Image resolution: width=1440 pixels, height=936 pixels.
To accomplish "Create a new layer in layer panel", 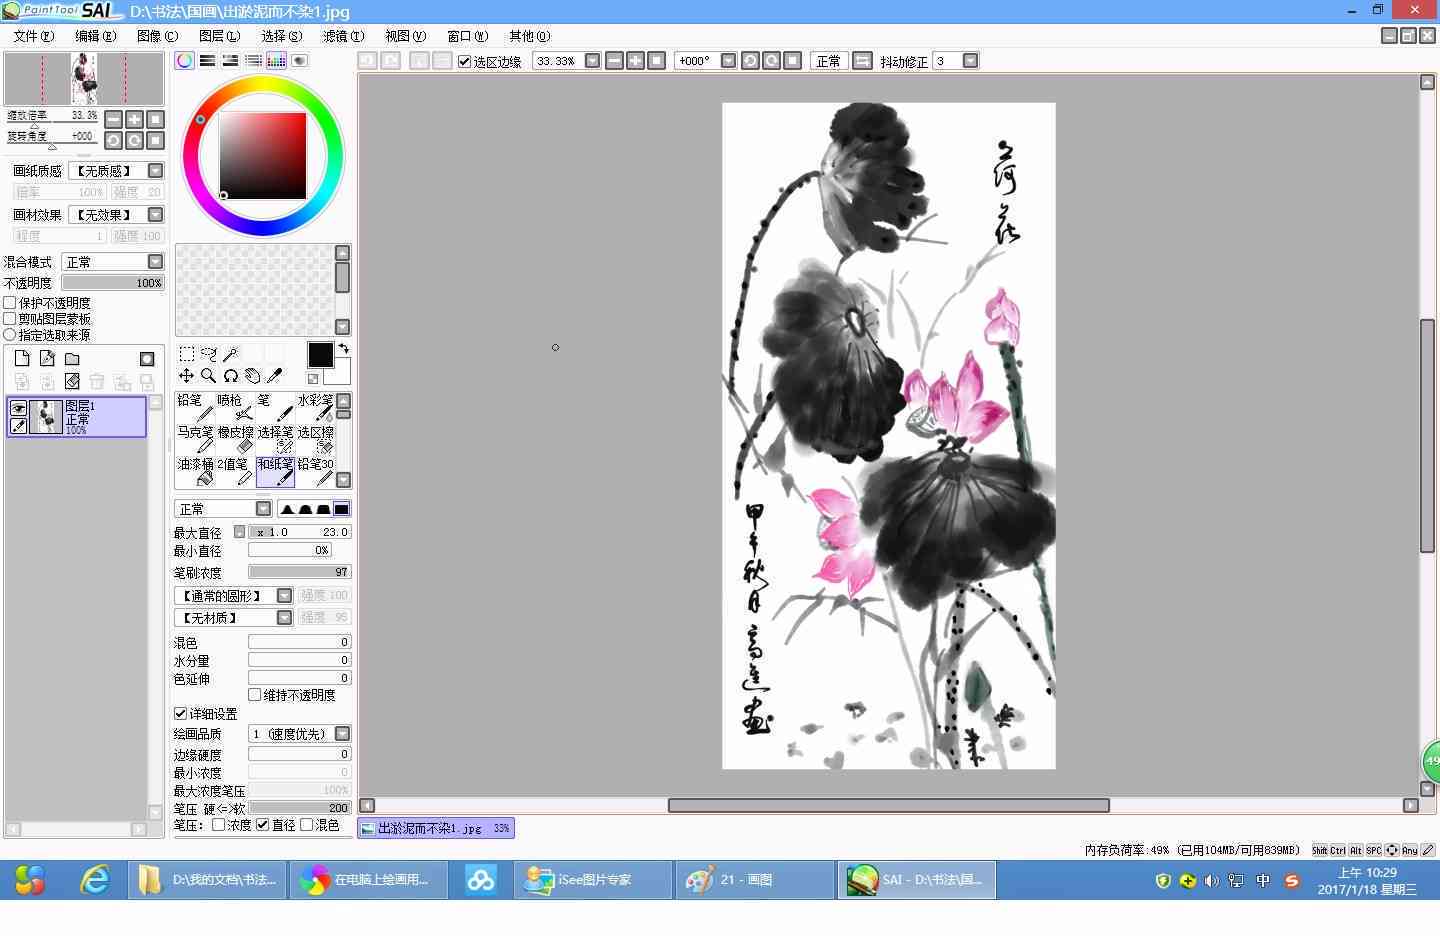I will coord(22,359).
